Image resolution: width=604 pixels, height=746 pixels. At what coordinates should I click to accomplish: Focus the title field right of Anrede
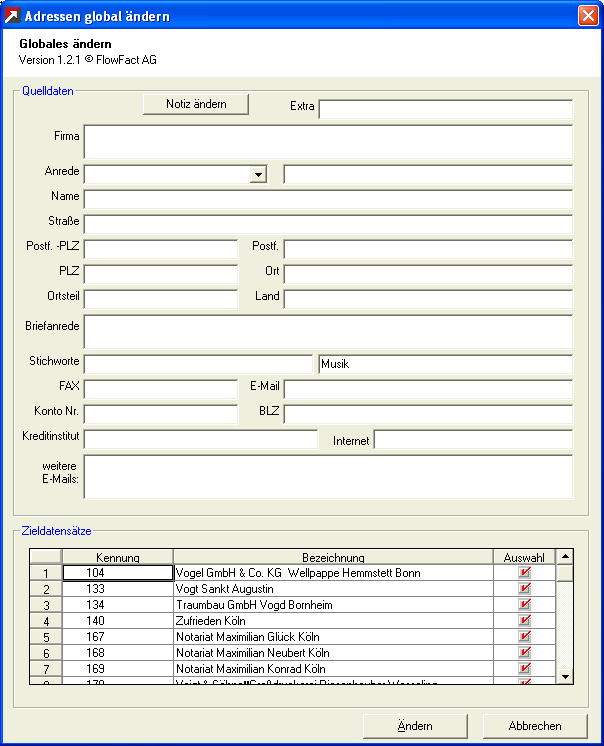(x=428, y=175)
